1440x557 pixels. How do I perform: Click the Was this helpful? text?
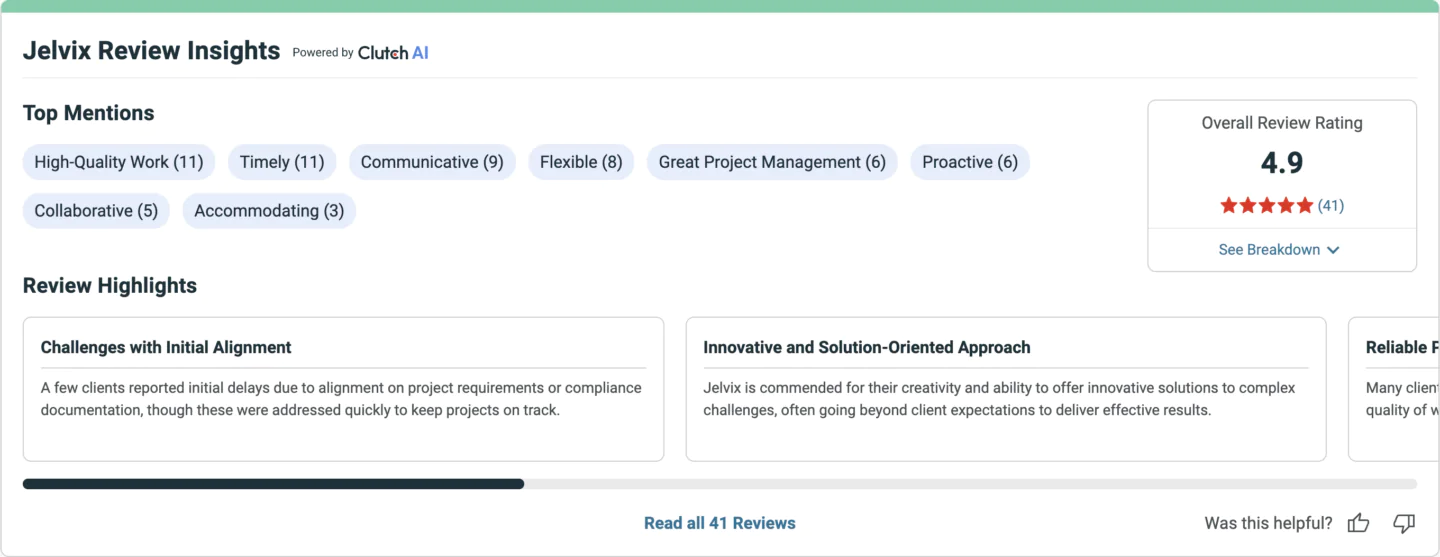point(1268,523)
